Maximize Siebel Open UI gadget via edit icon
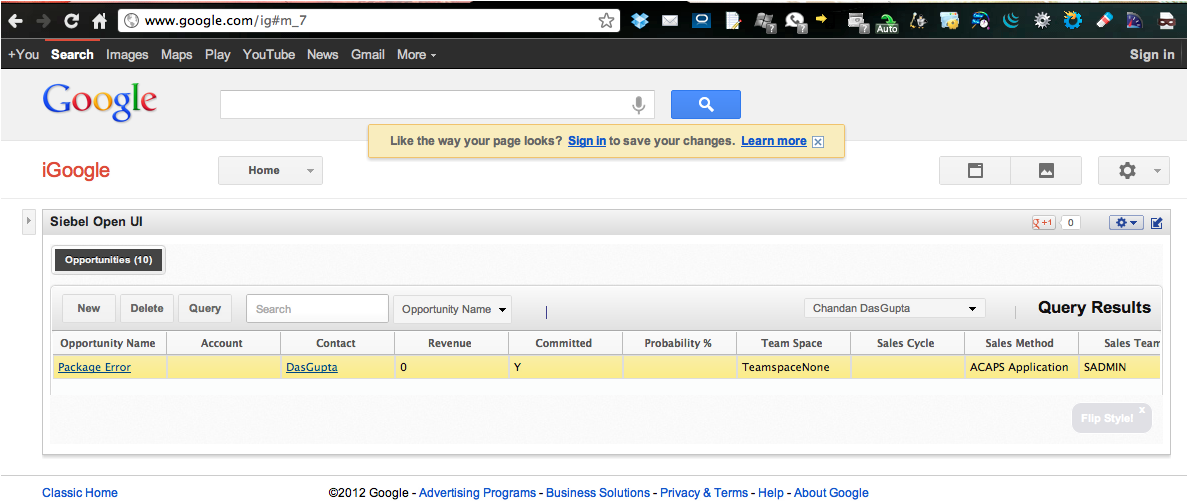This screenshot has height=503, width=1189. [x=1156, y=222]
